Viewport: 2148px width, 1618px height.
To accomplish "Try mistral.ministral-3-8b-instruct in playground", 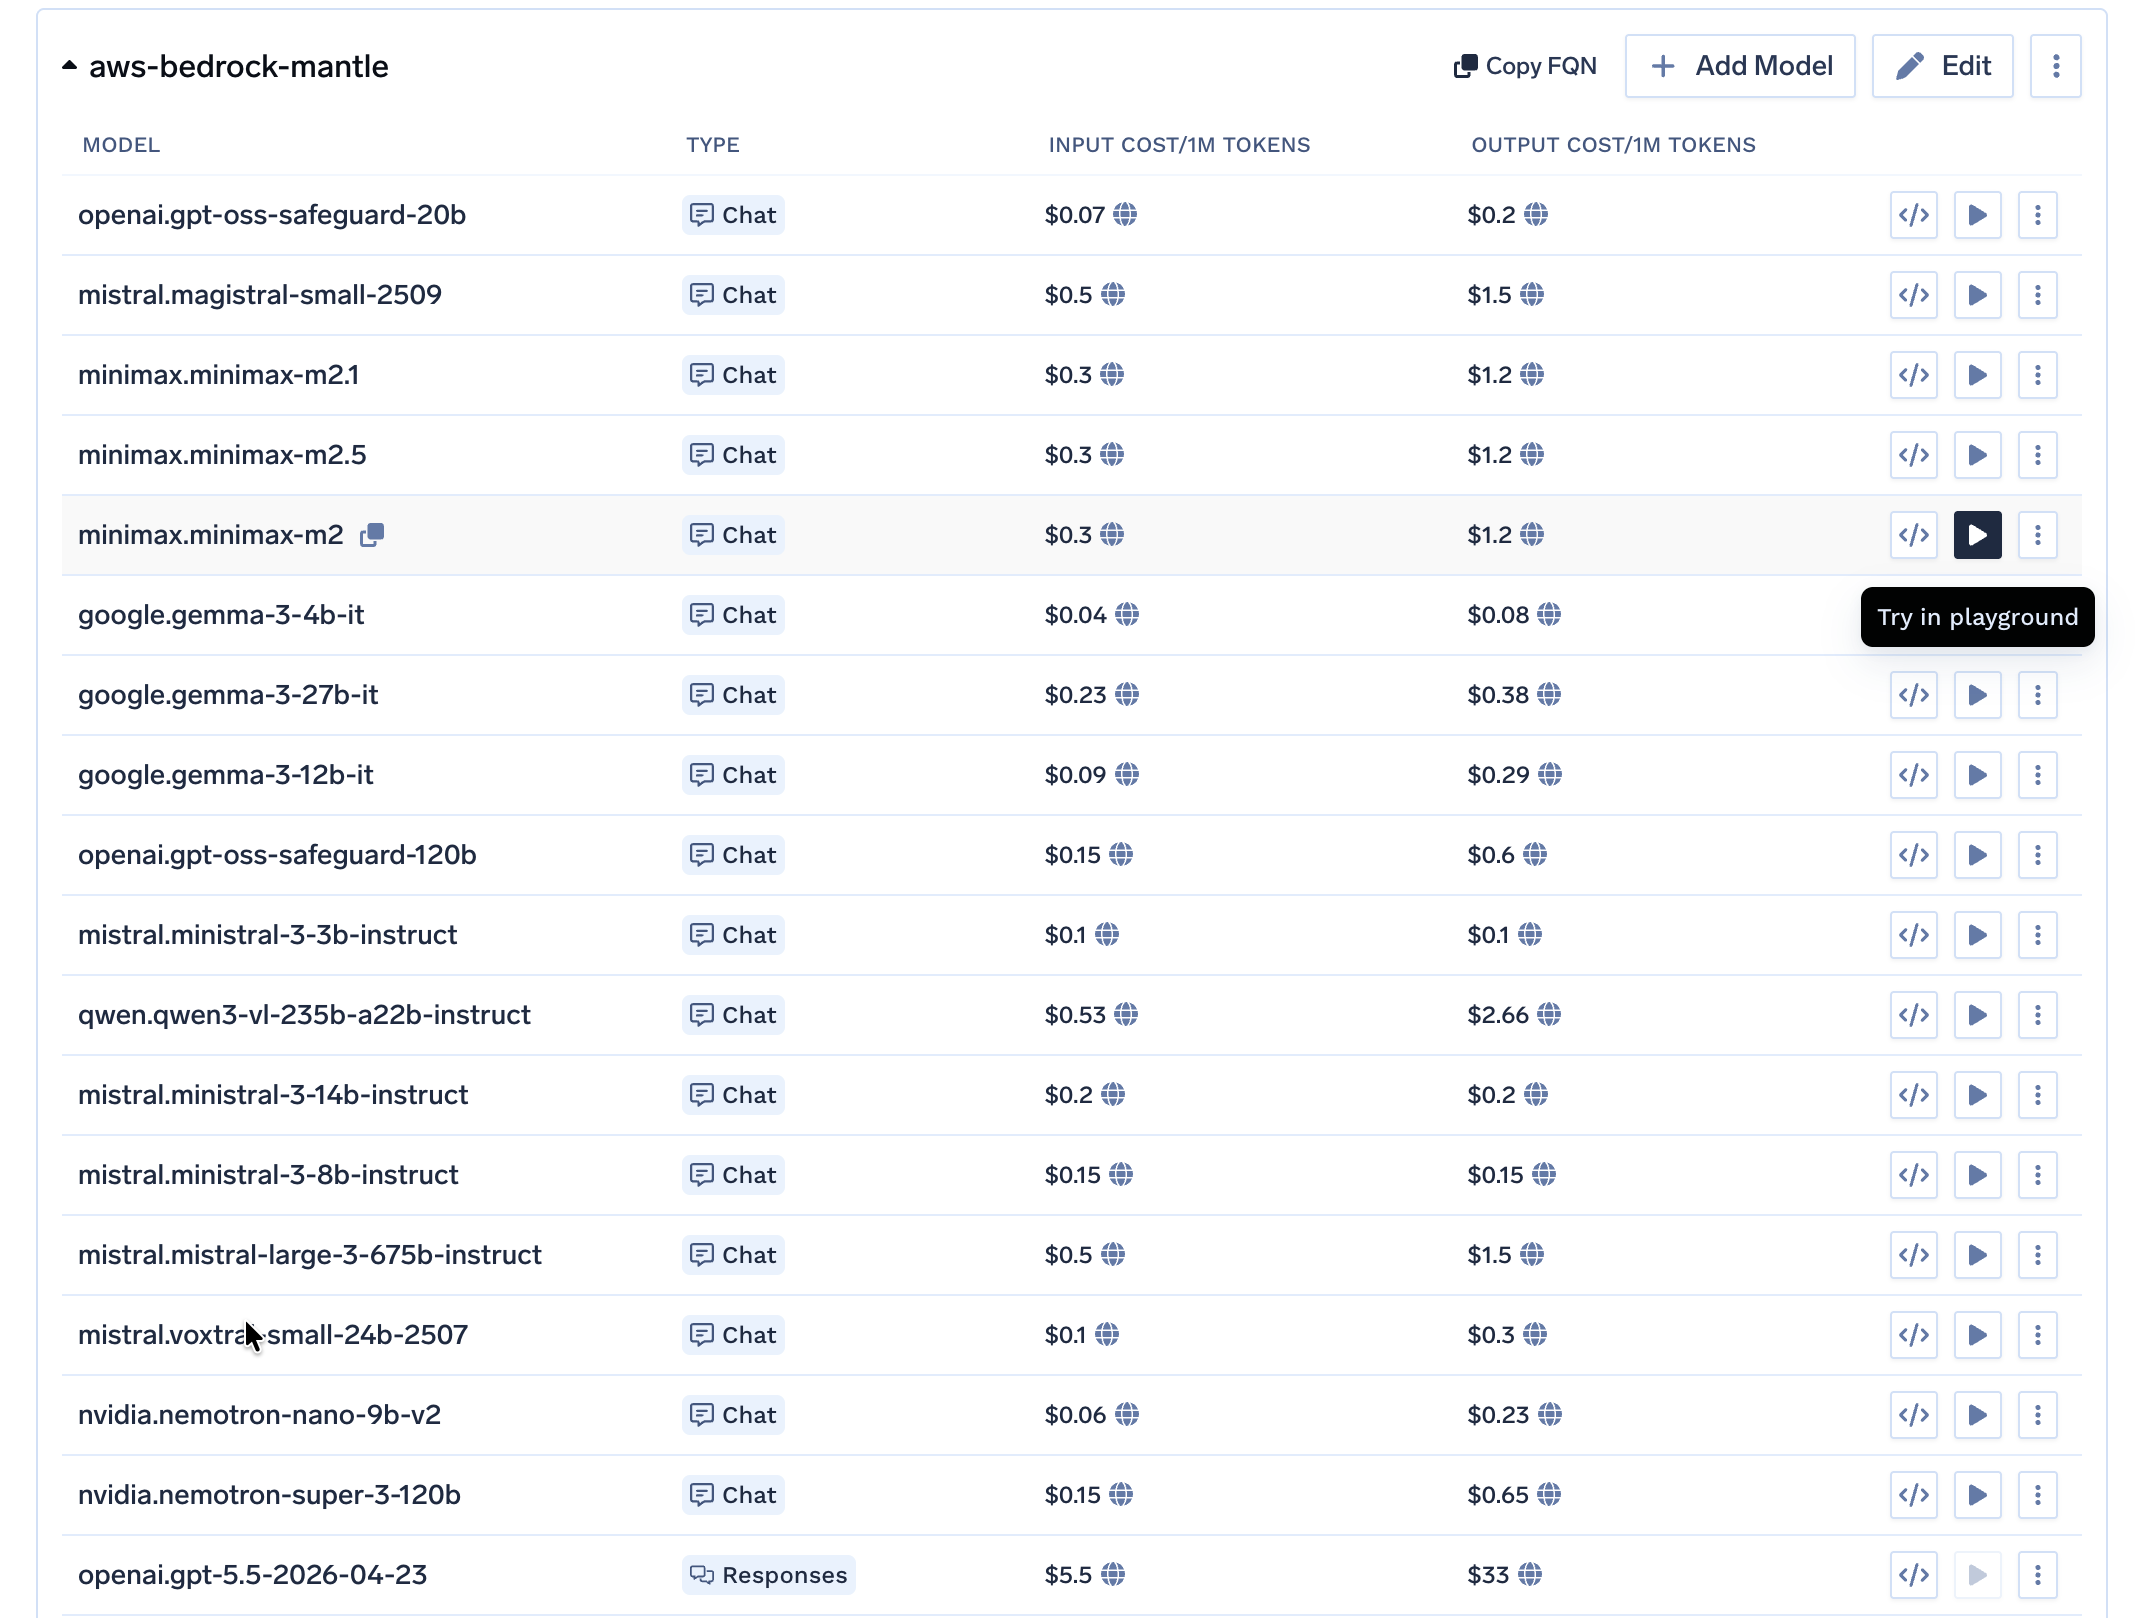I will 1977,1175.
